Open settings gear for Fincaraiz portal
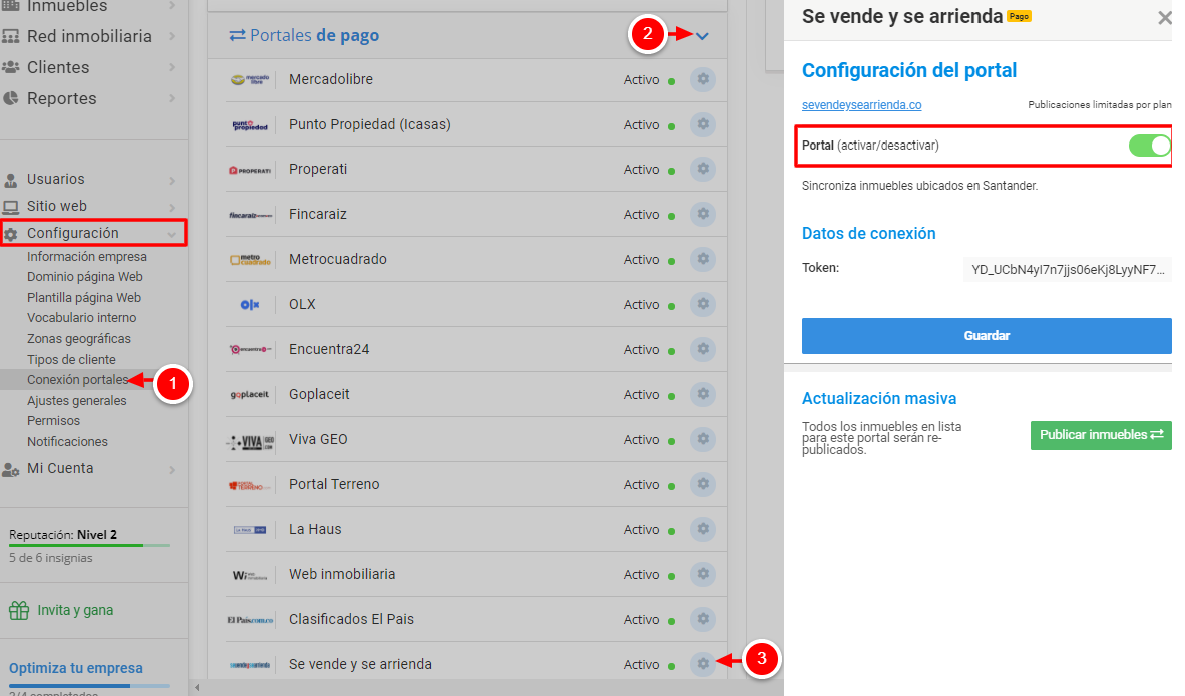The height and width of the screenshot is (696, 1185). click(x=703, y=214)
